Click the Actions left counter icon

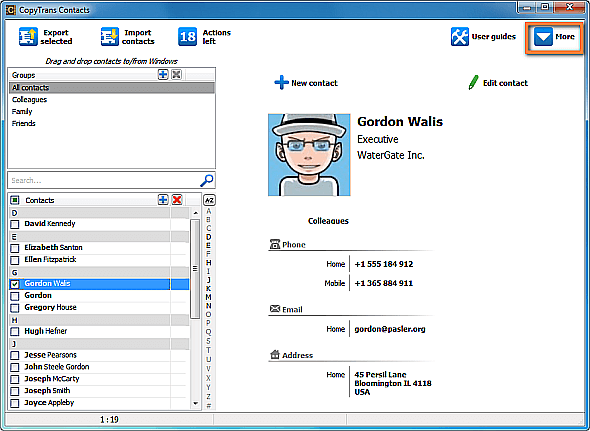(x=187, y=37)
